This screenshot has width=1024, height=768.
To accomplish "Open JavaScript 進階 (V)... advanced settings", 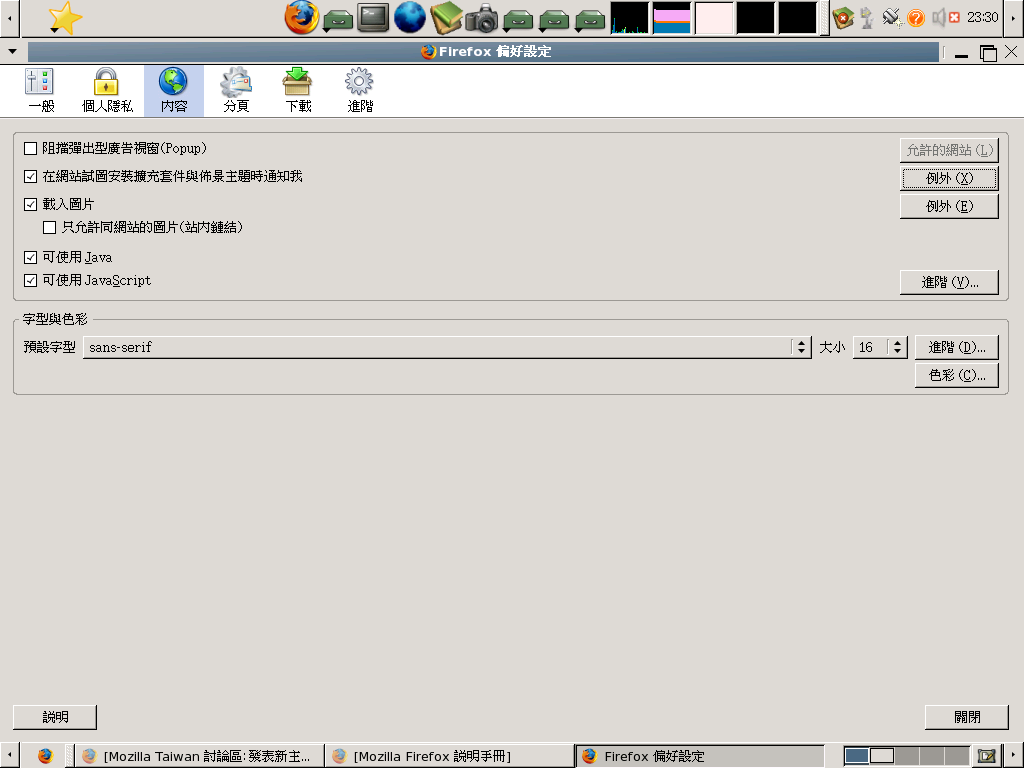I will click(949, 282).
